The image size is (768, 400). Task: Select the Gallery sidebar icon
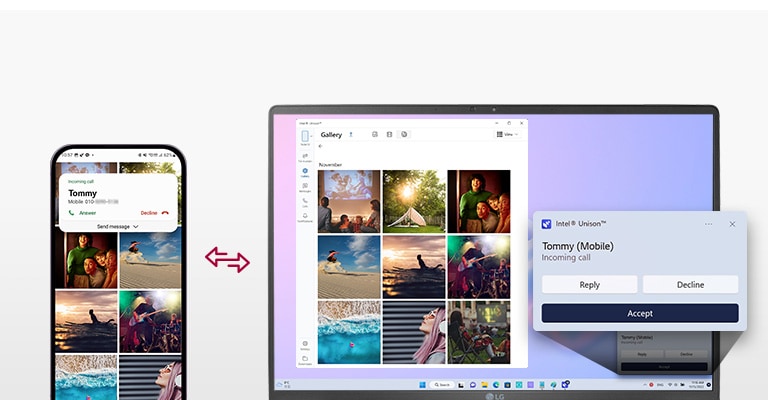[x=304, y=171]
